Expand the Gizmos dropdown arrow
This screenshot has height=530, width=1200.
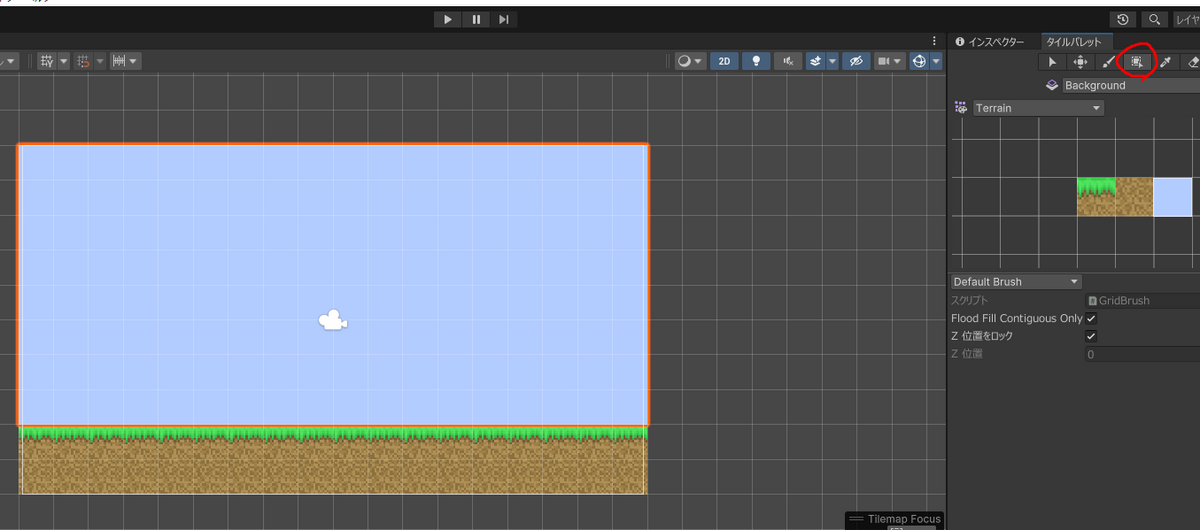pos(936,61)
